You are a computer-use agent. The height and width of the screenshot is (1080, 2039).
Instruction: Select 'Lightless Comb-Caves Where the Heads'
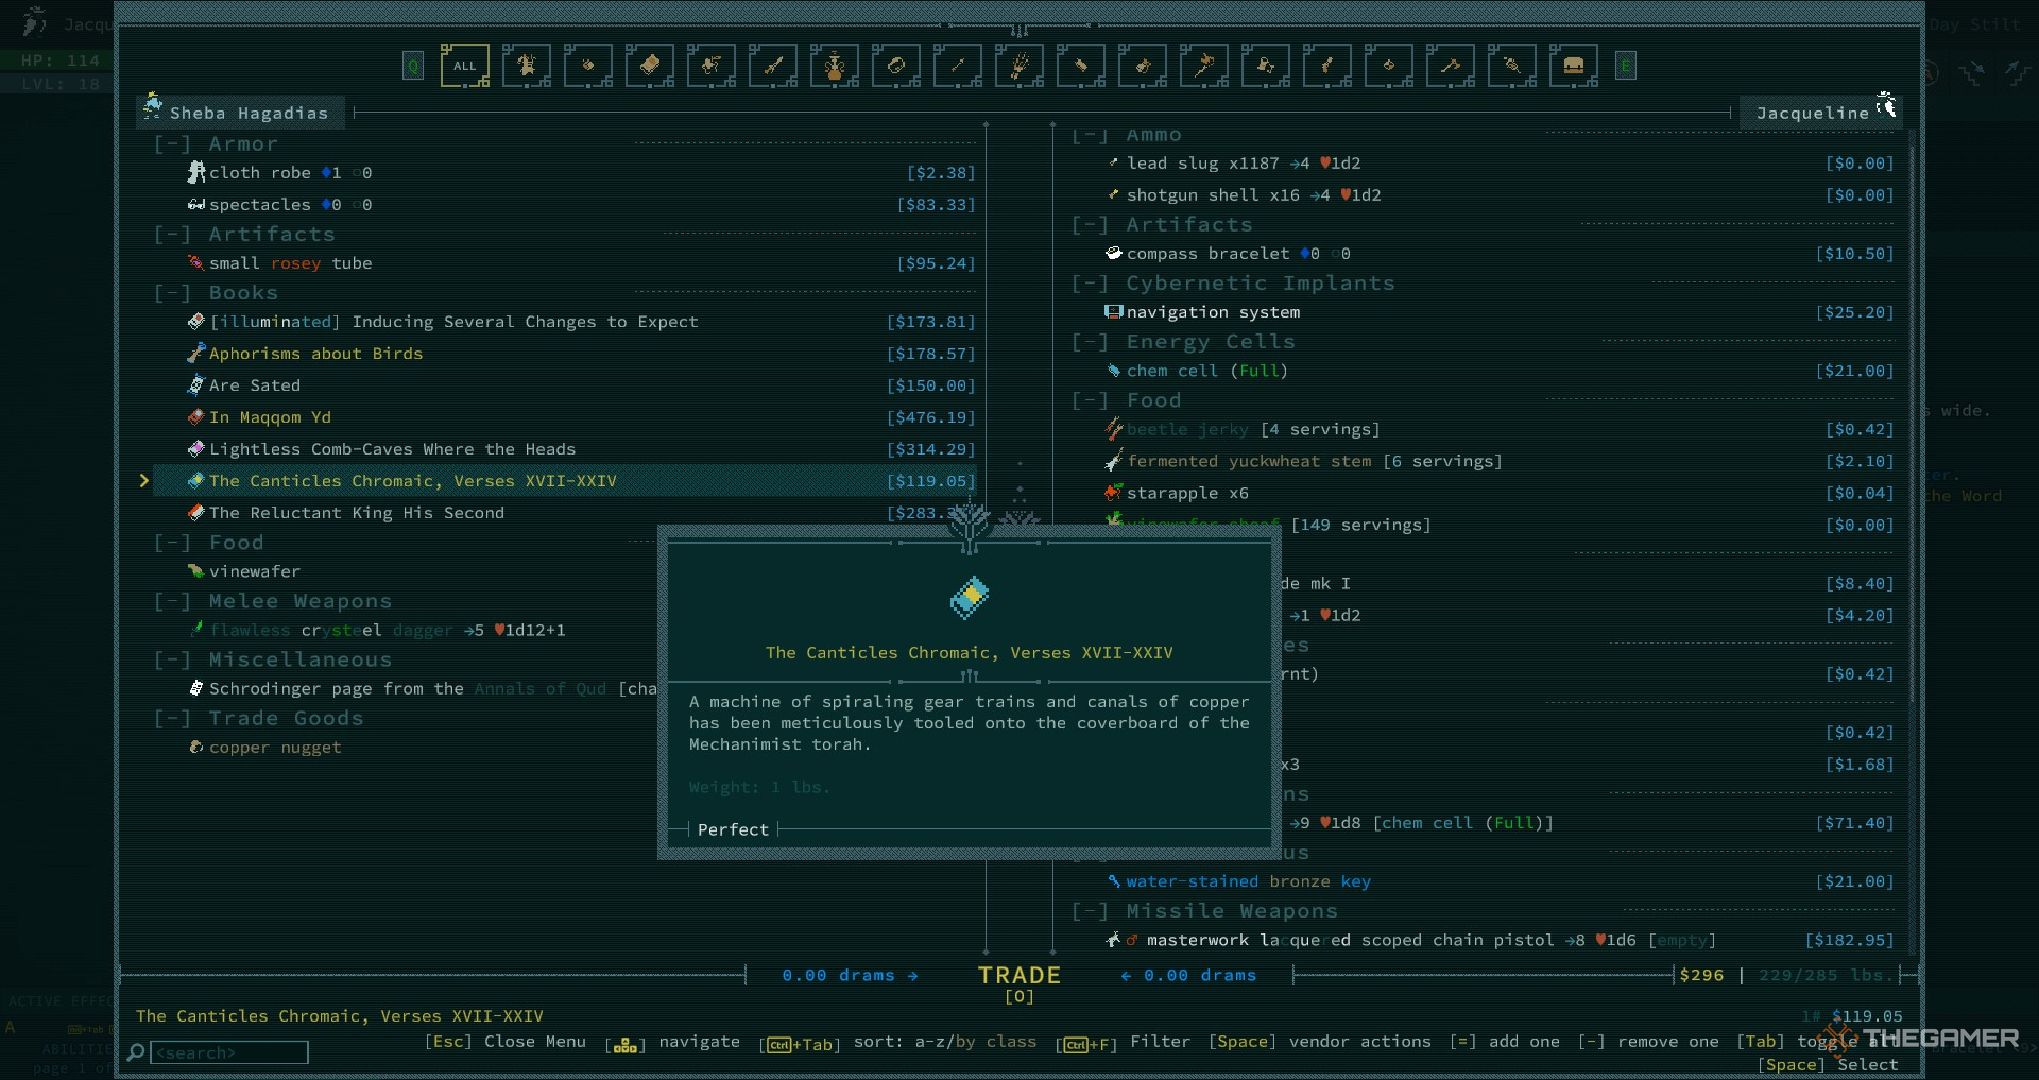[x=565, y=449]
